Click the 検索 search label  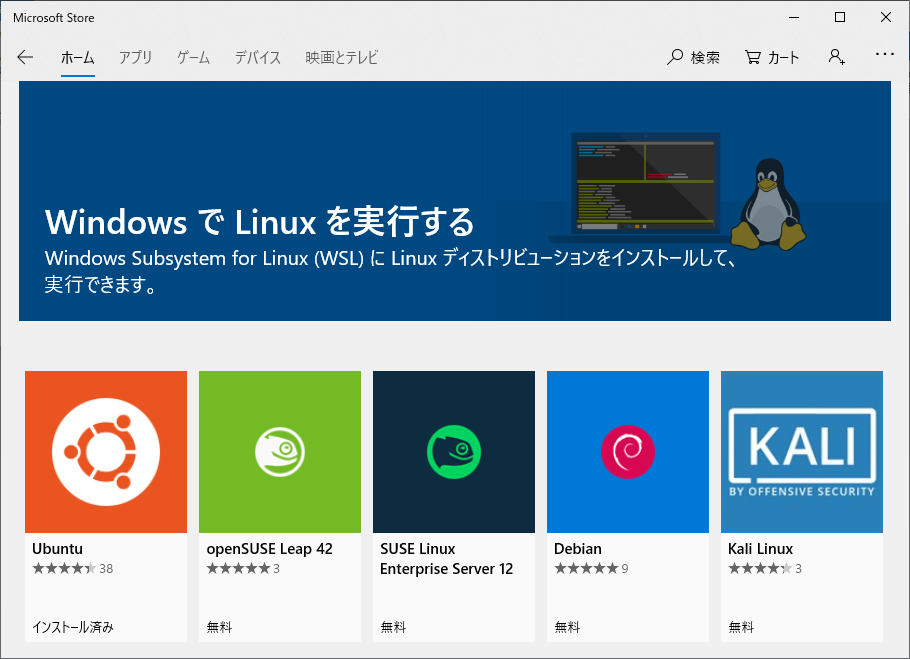(705, 57)
